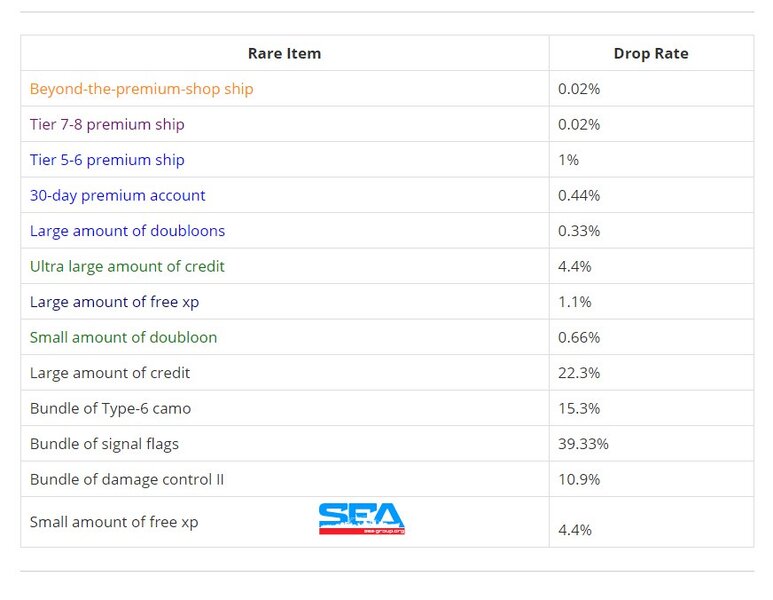Select the Small amount of free xp row
773x600 pixels.
point(114,522)
